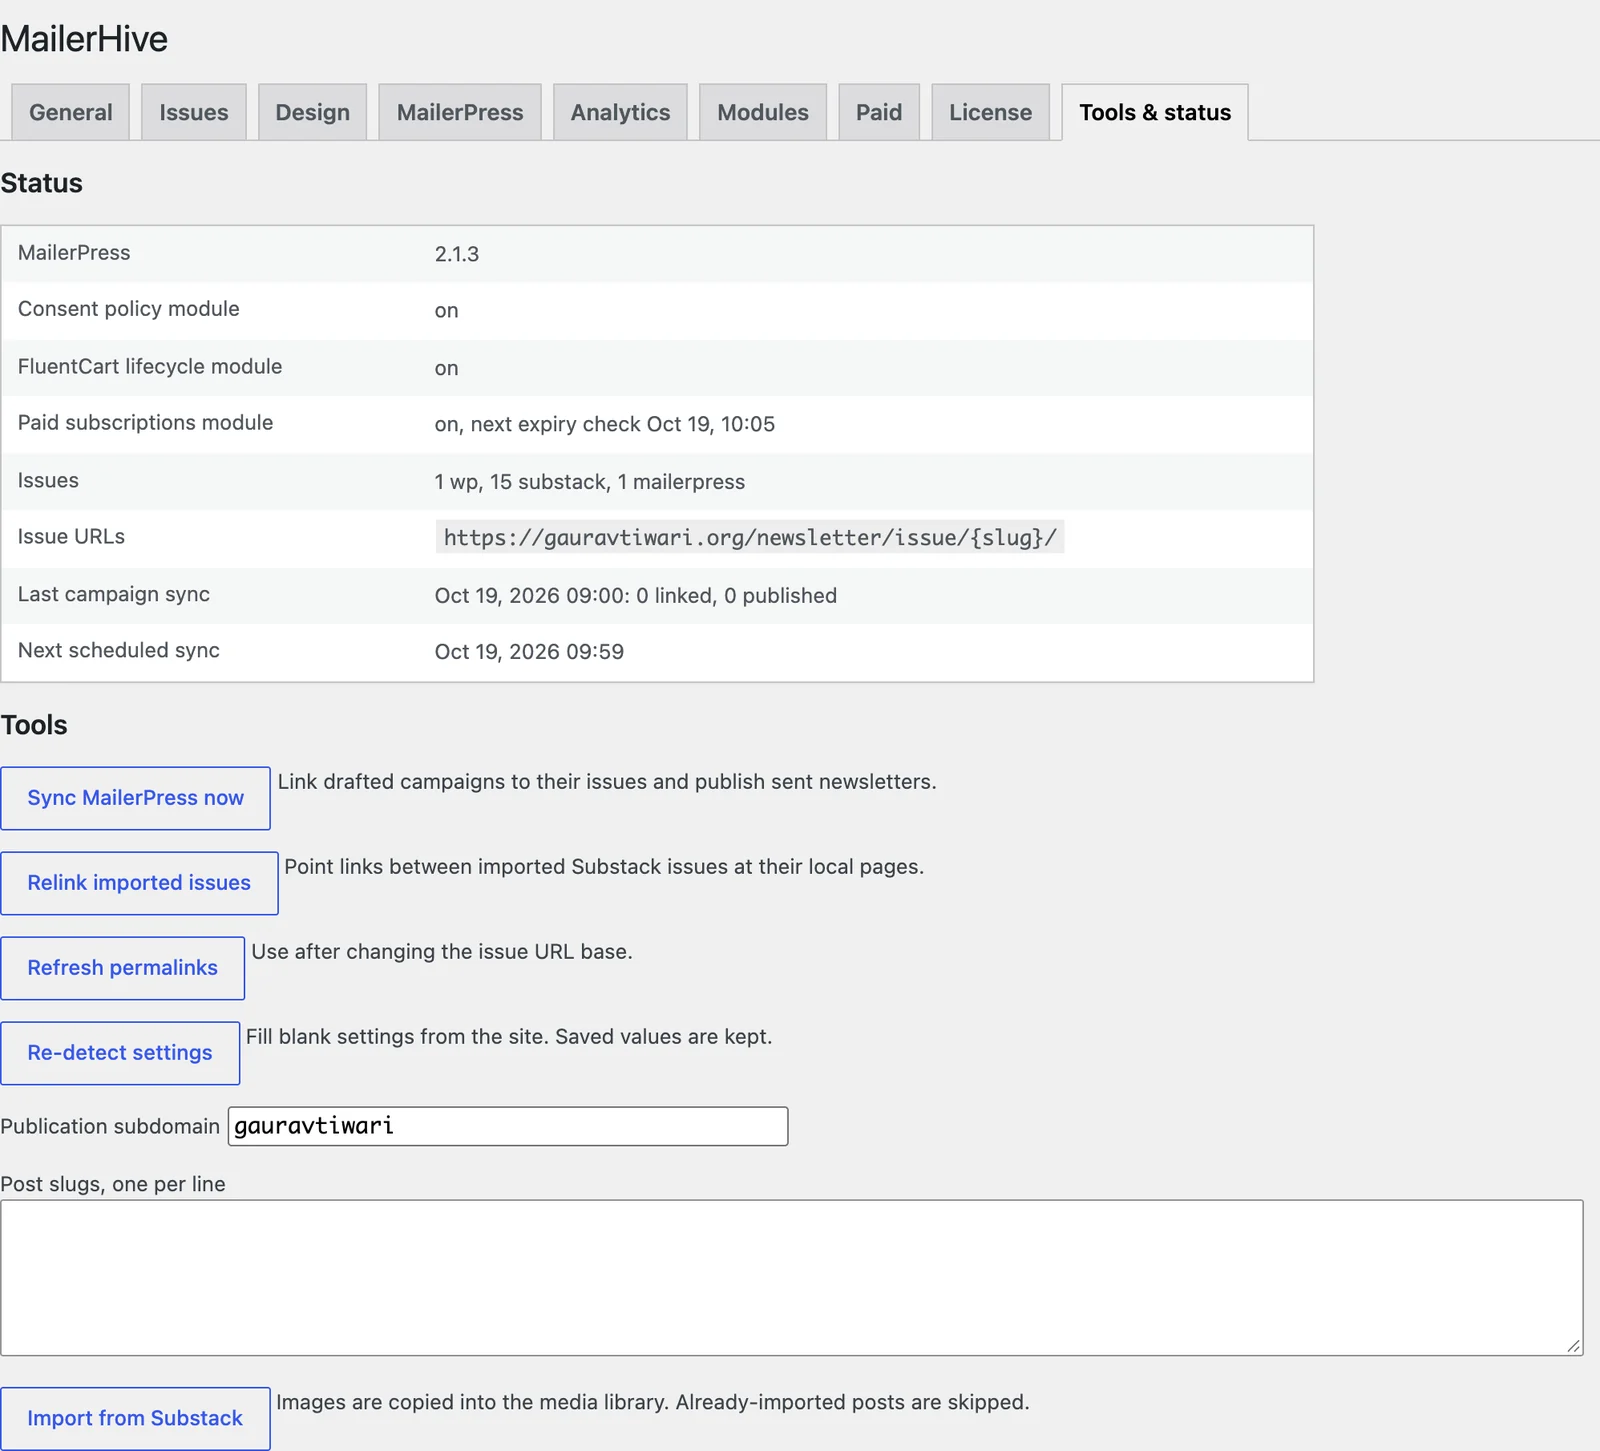Open the License tab
1600x1451 pixels.
pos(991,112)
